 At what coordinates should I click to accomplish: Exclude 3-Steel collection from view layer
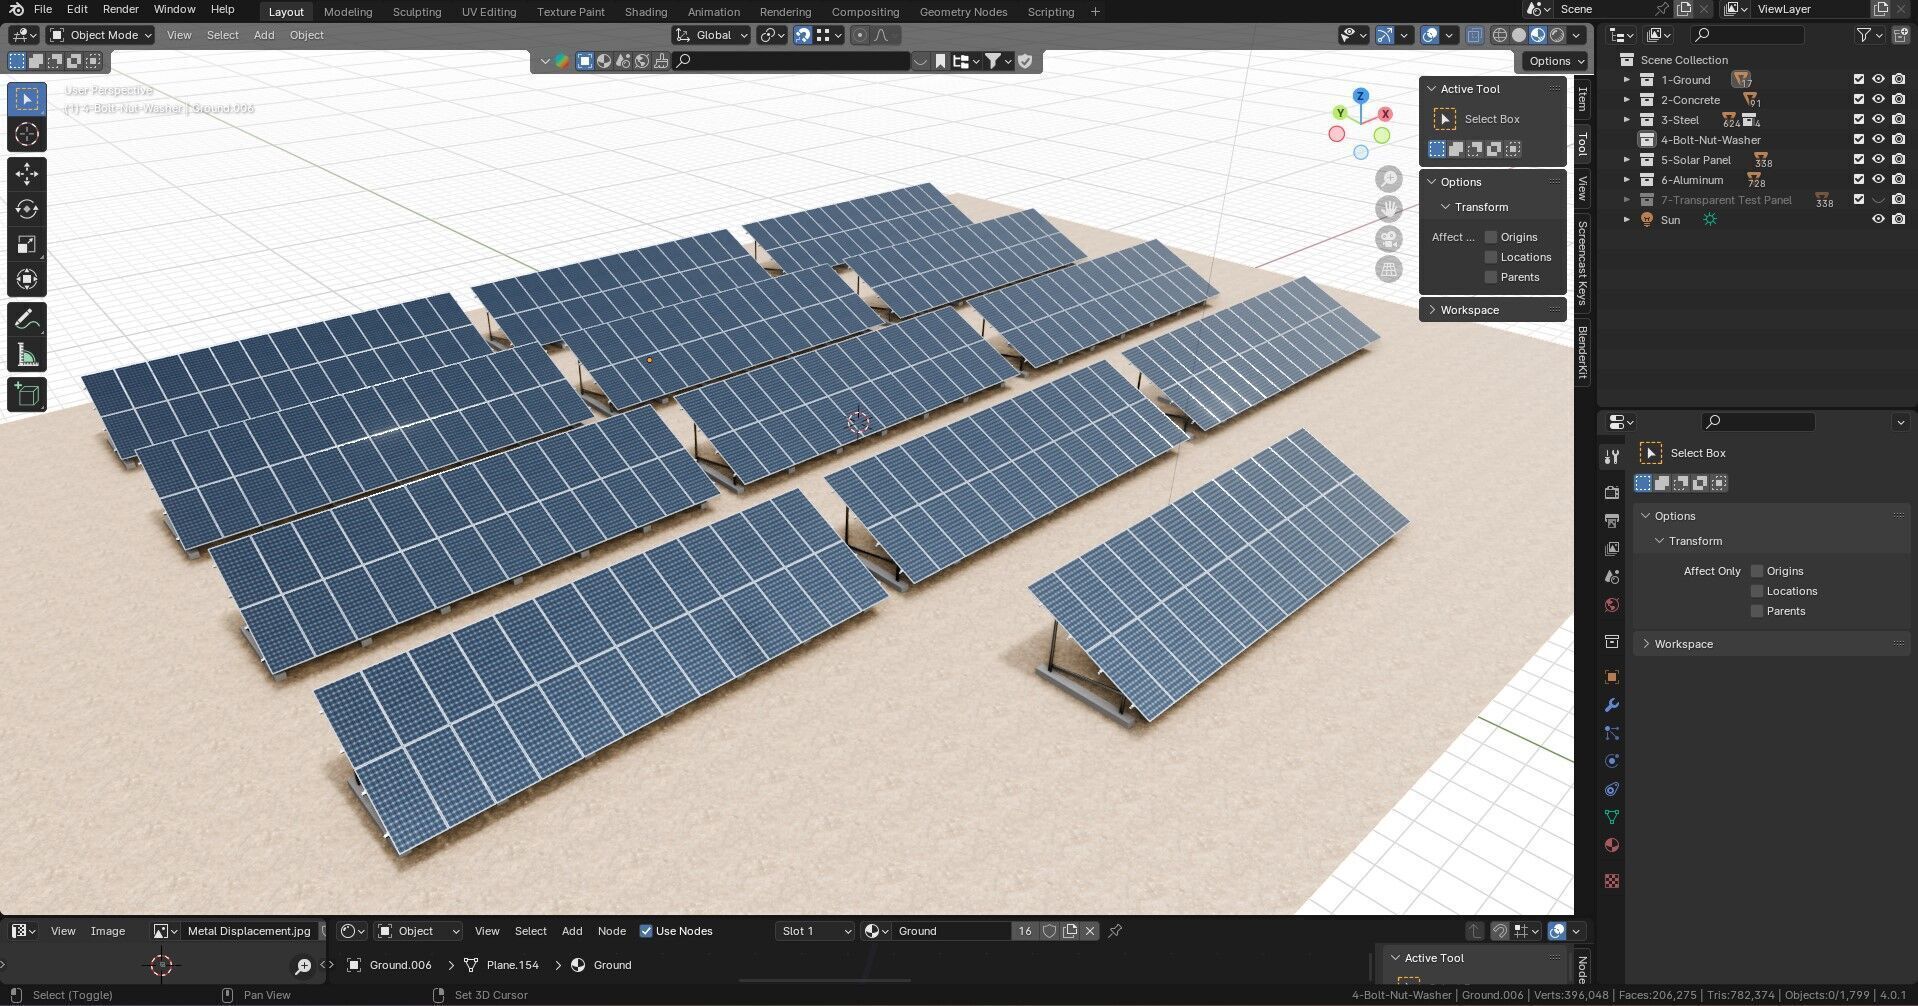tap(1859, 120)
